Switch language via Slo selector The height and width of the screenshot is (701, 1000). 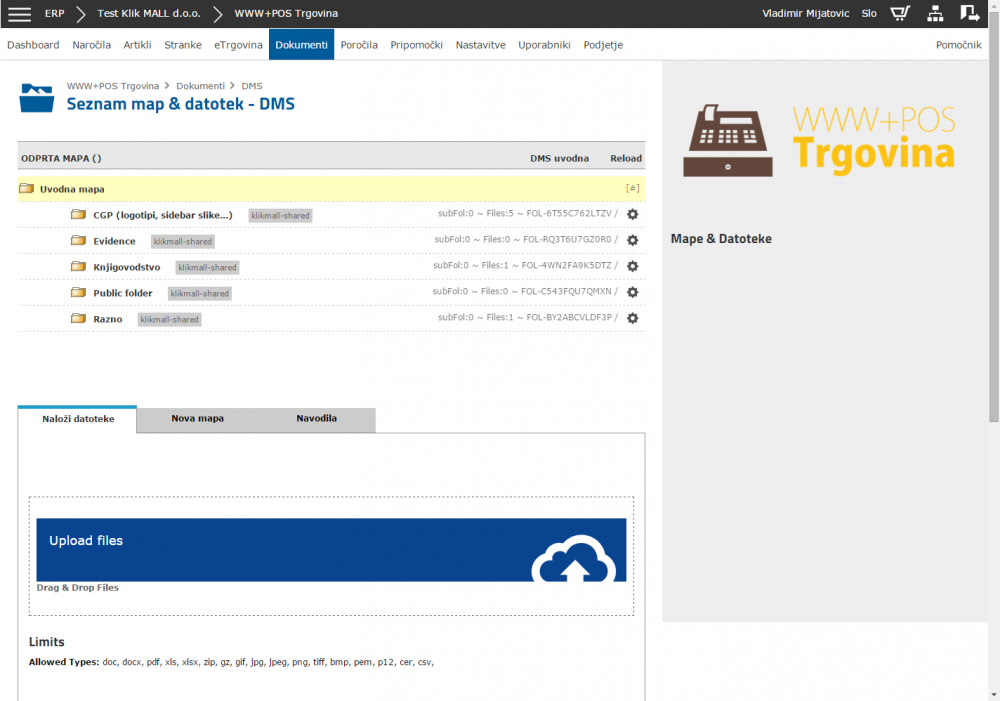click(x=869, y=14)
